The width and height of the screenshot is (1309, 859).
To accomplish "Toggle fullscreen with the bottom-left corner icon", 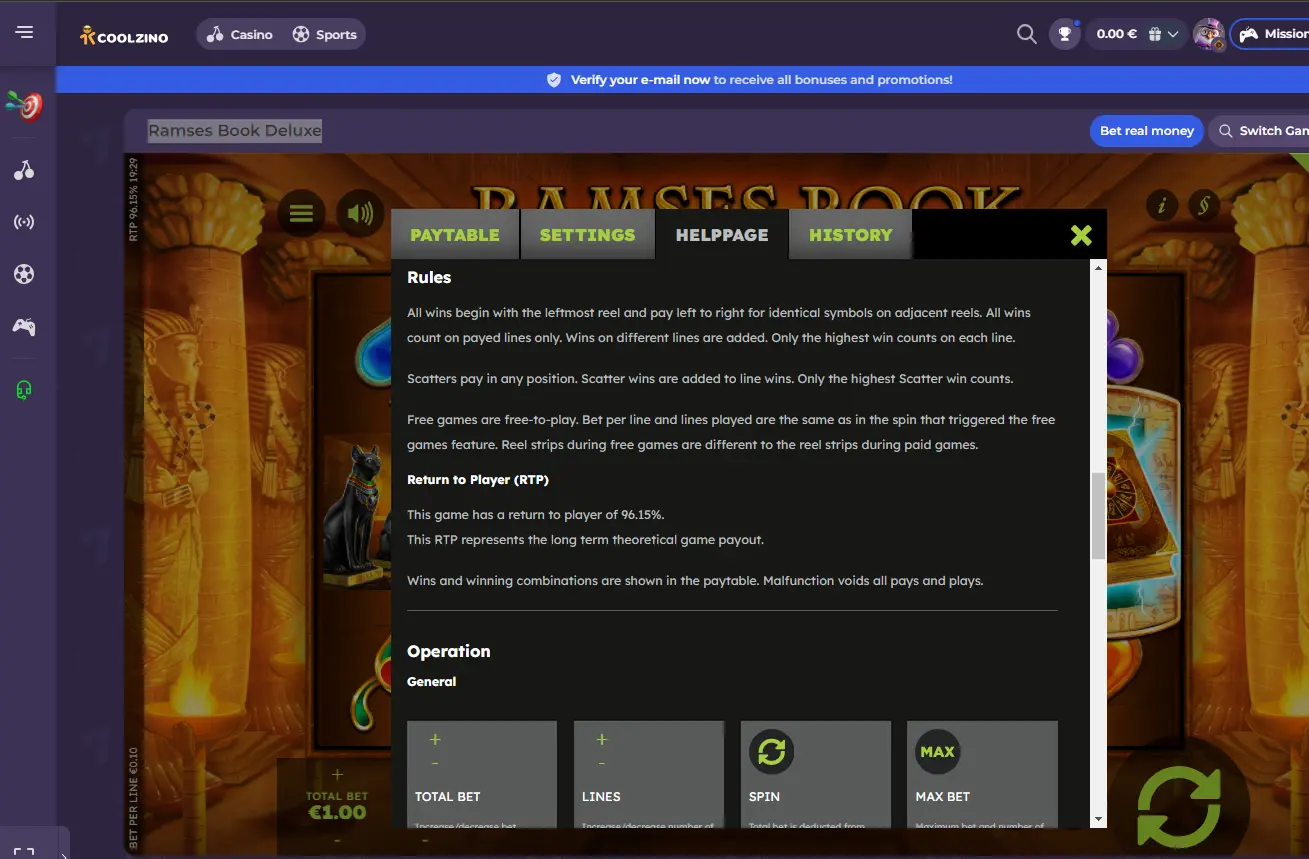I will (x=24, y=852).
